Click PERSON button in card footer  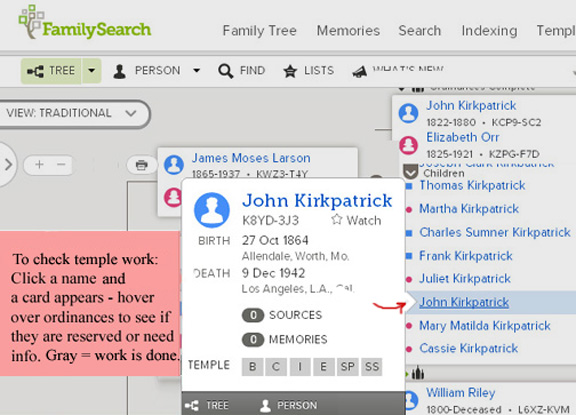pos(288,405)
